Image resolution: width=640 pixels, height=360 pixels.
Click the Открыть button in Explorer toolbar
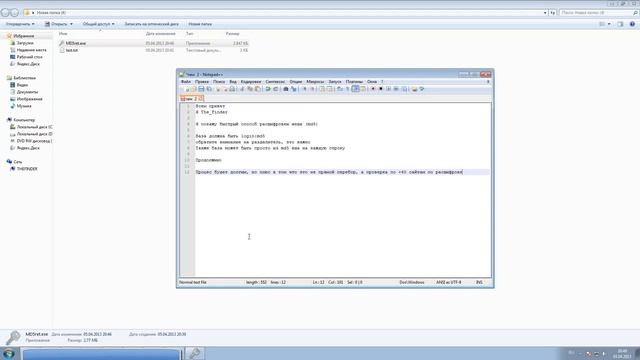tap(56, 24)
